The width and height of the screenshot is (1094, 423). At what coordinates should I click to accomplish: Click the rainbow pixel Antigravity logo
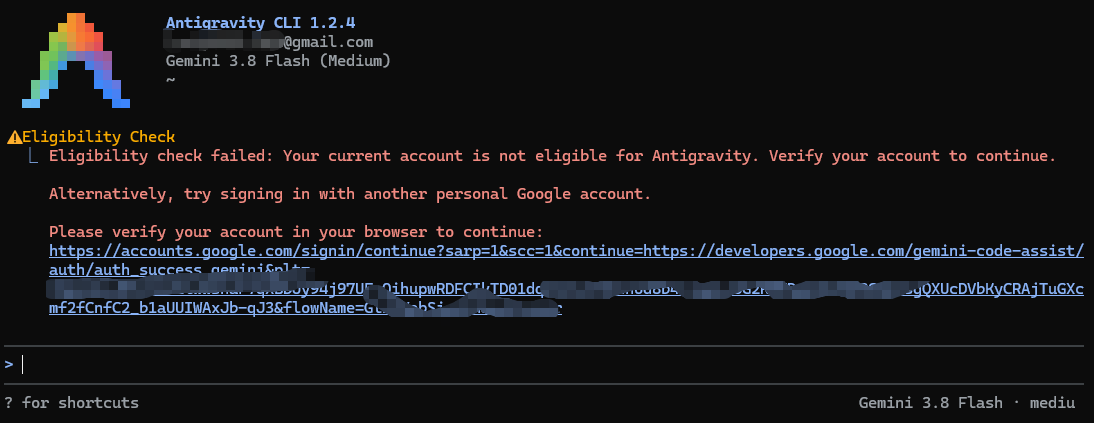coord(76,60)
